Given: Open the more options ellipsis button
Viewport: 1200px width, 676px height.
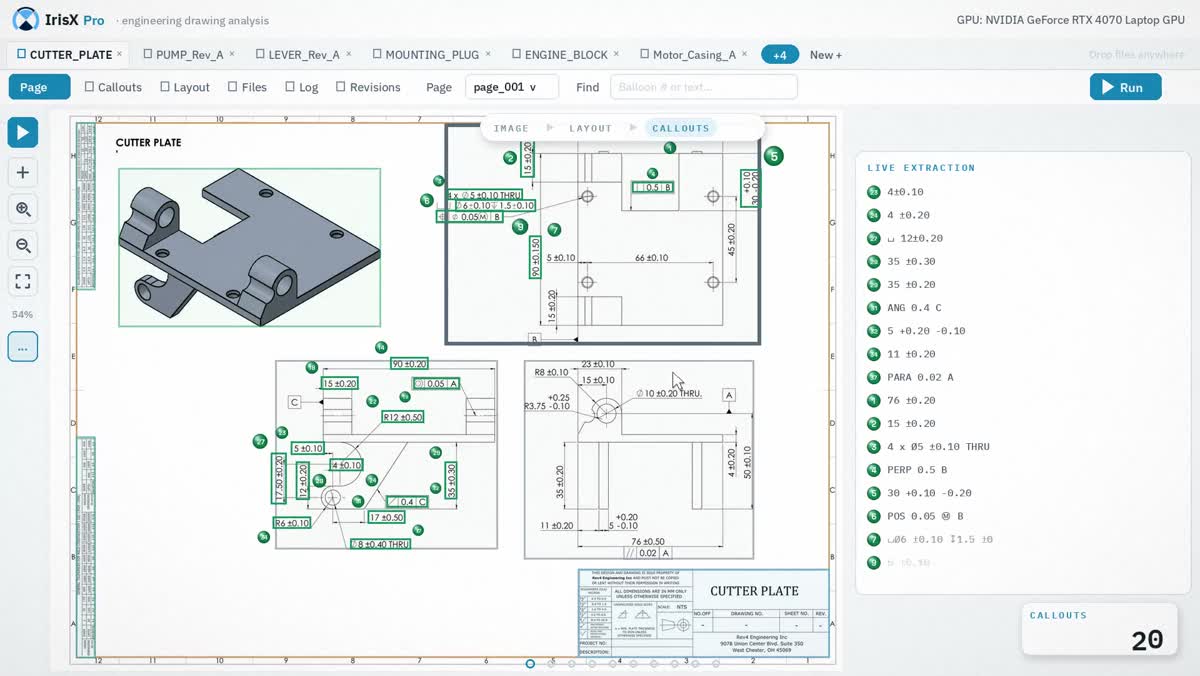Looking at the screenshot, I should (x=23, y=347).
